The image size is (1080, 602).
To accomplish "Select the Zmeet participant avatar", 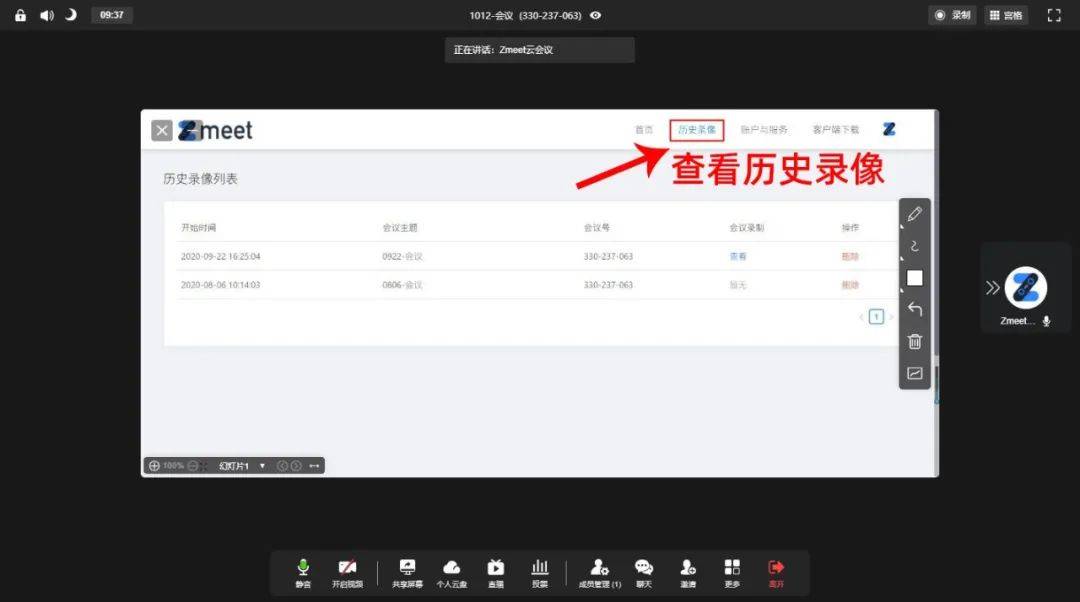I will [1026, 288].
